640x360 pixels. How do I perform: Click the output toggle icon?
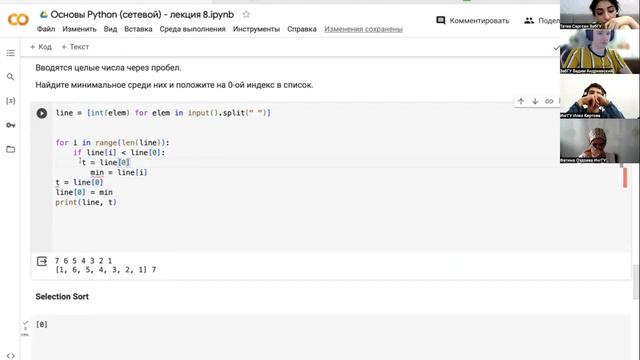coord(42,261)
